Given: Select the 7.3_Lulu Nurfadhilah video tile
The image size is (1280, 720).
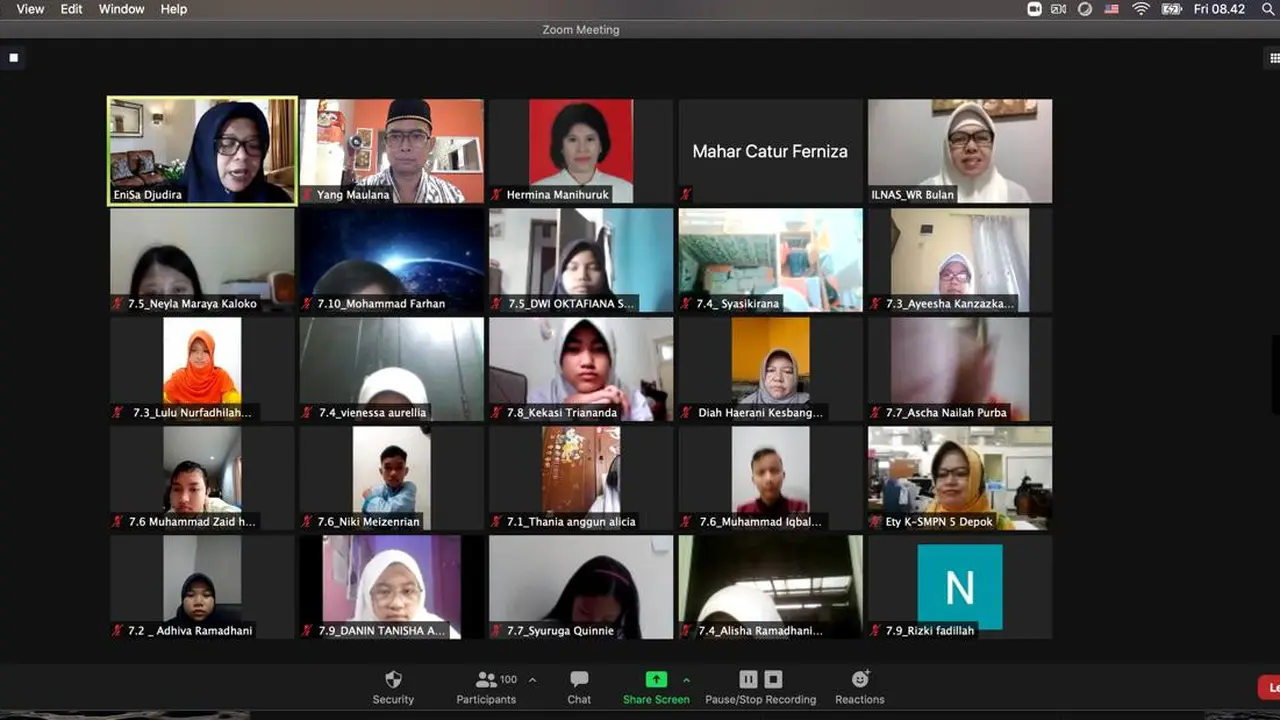Looking at the screenshot, I should point(202,369).
